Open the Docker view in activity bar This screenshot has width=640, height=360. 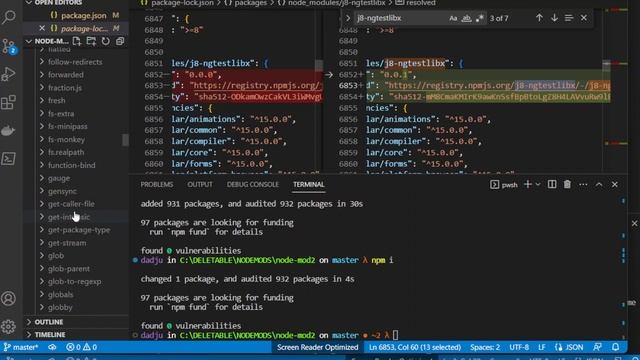(9, 131)
